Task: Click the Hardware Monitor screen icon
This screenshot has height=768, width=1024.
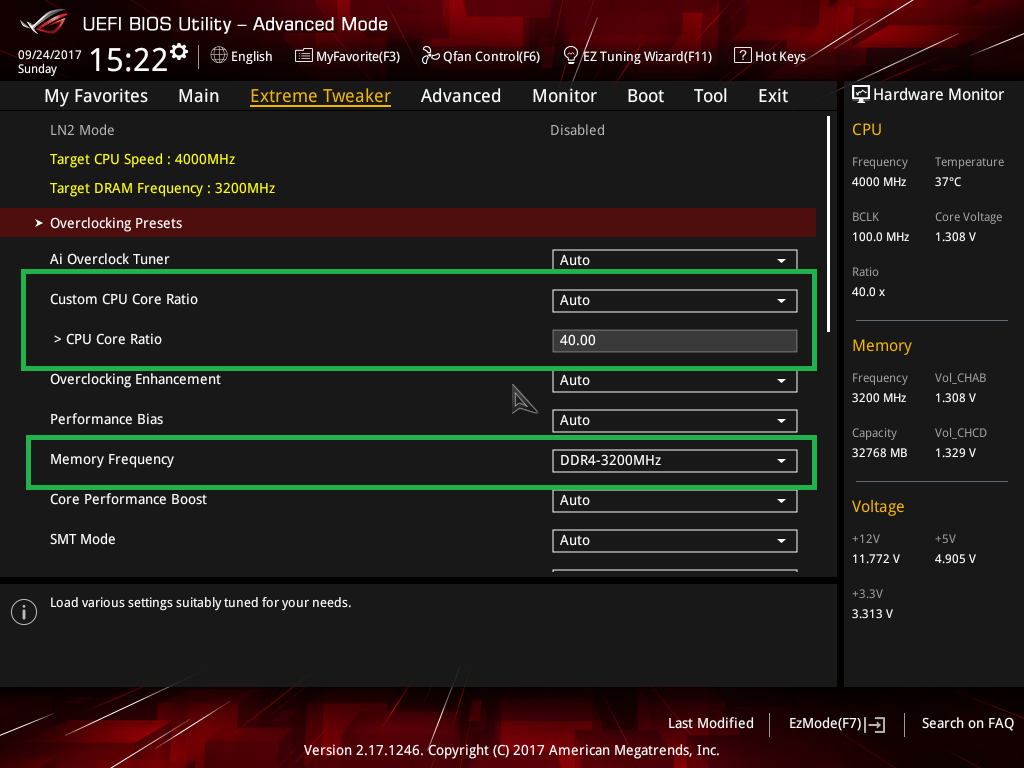Action: click(x=861, y=94)
